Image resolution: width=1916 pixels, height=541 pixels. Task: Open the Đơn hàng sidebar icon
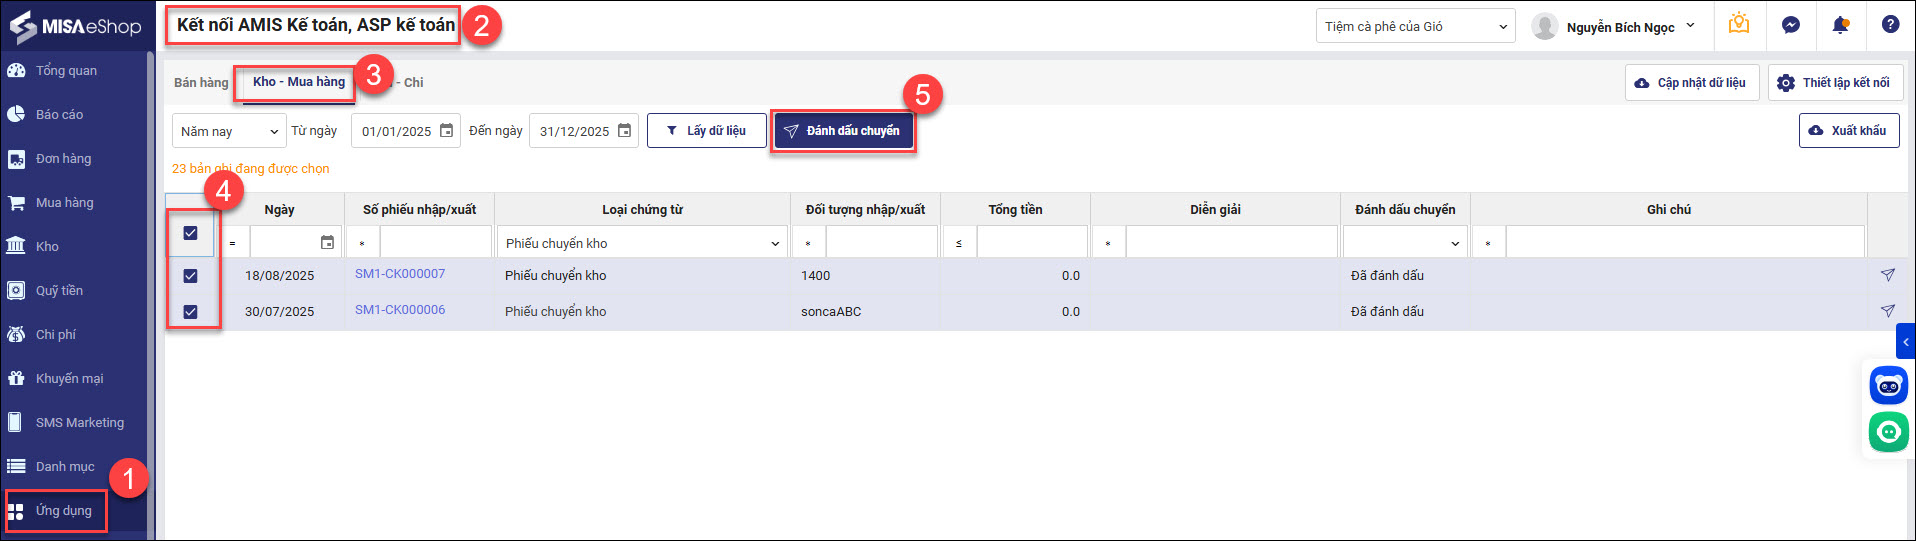click(16, 158)
